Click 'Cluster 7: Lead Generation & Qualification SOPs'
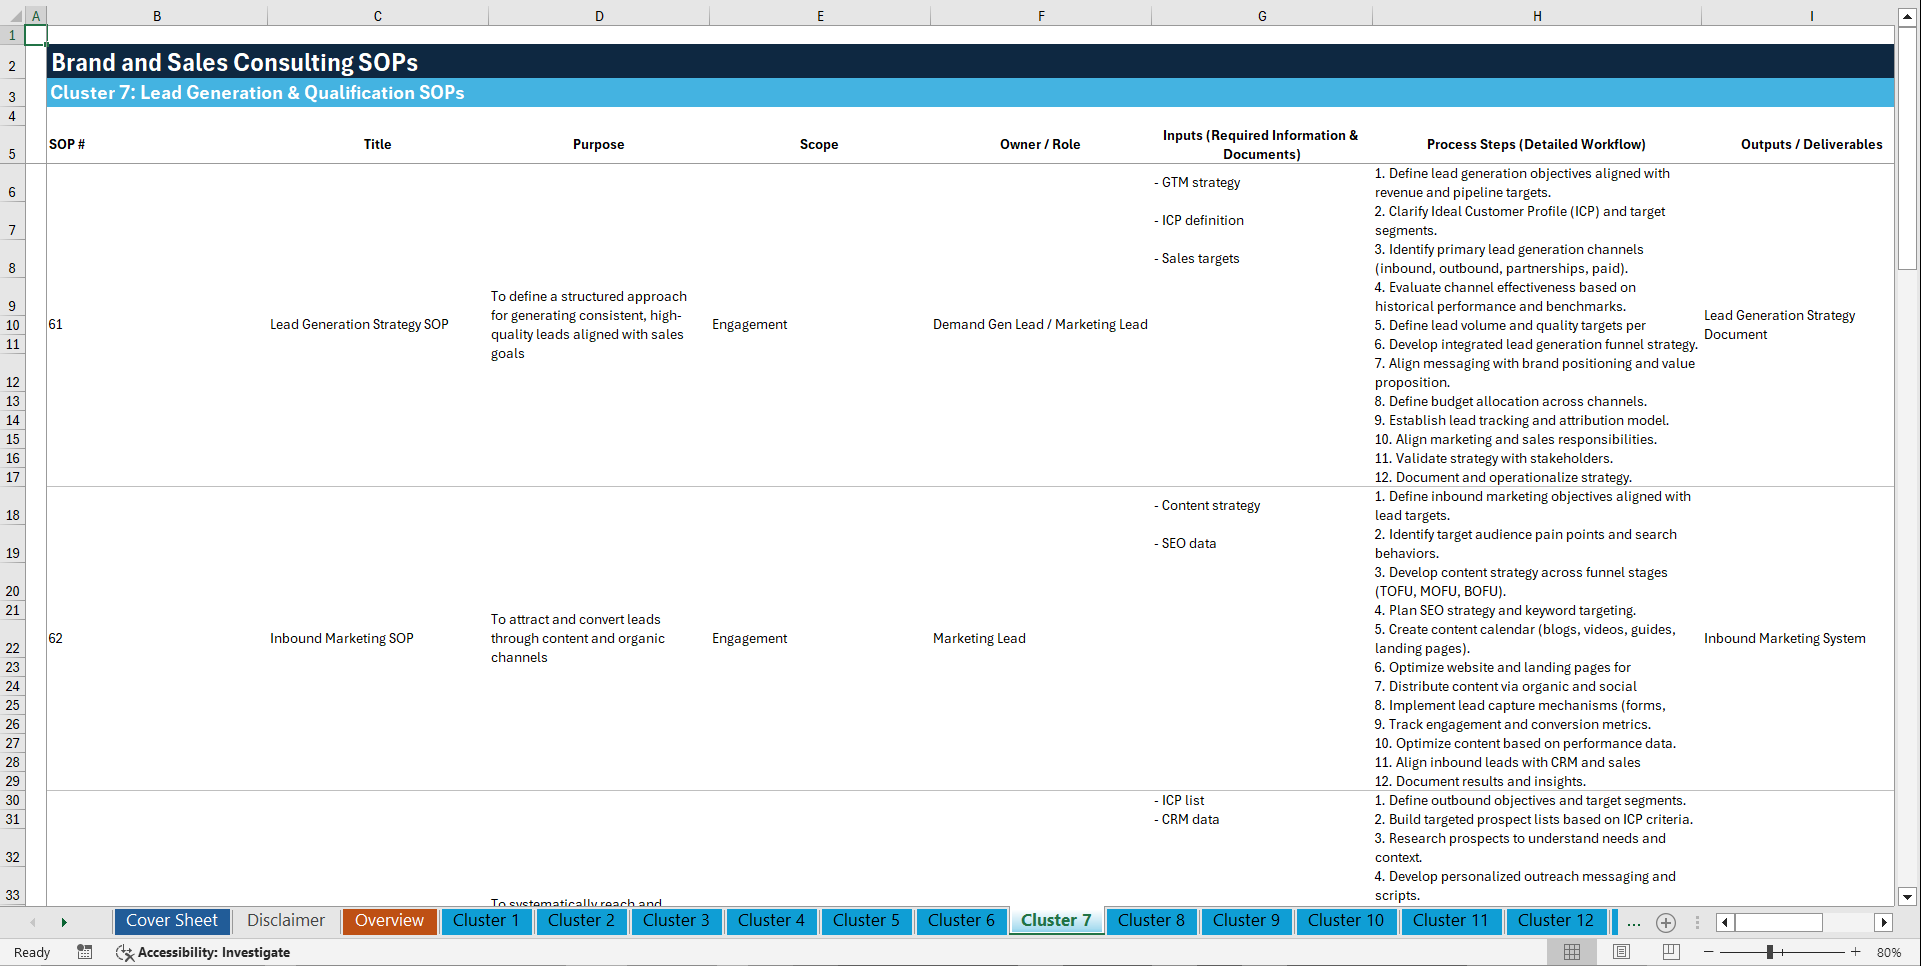1921x966 pixels. coord(258,93)
